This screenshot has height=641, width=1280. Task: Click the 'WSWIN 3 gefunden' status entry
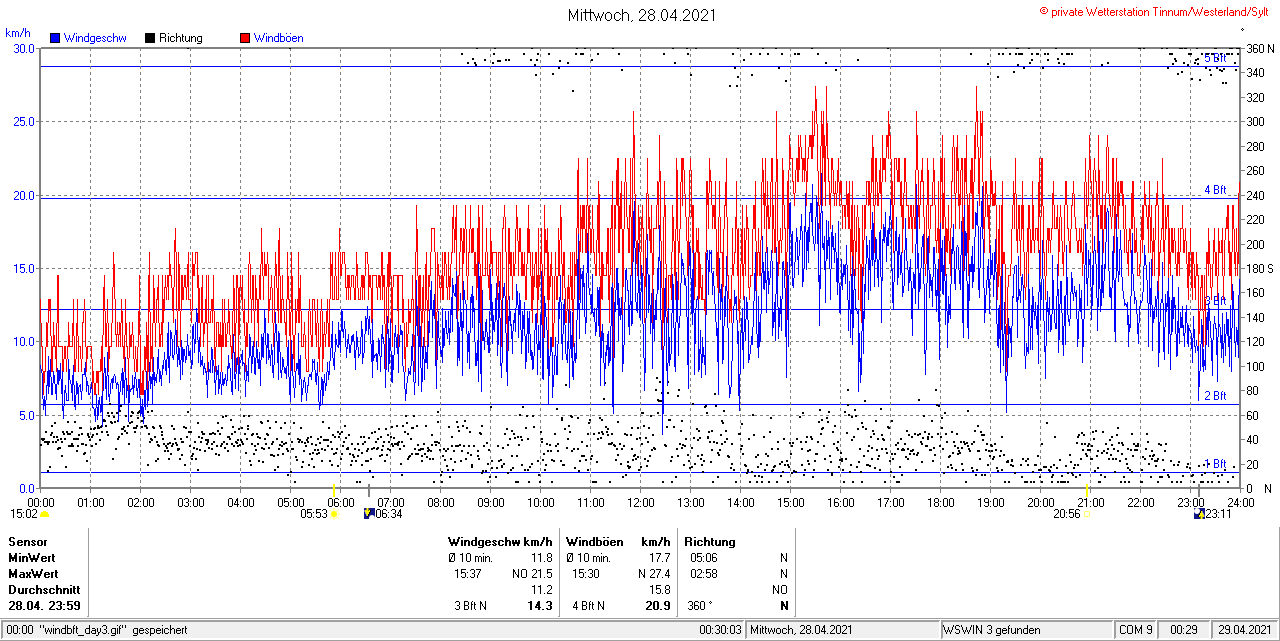(992, 630)
